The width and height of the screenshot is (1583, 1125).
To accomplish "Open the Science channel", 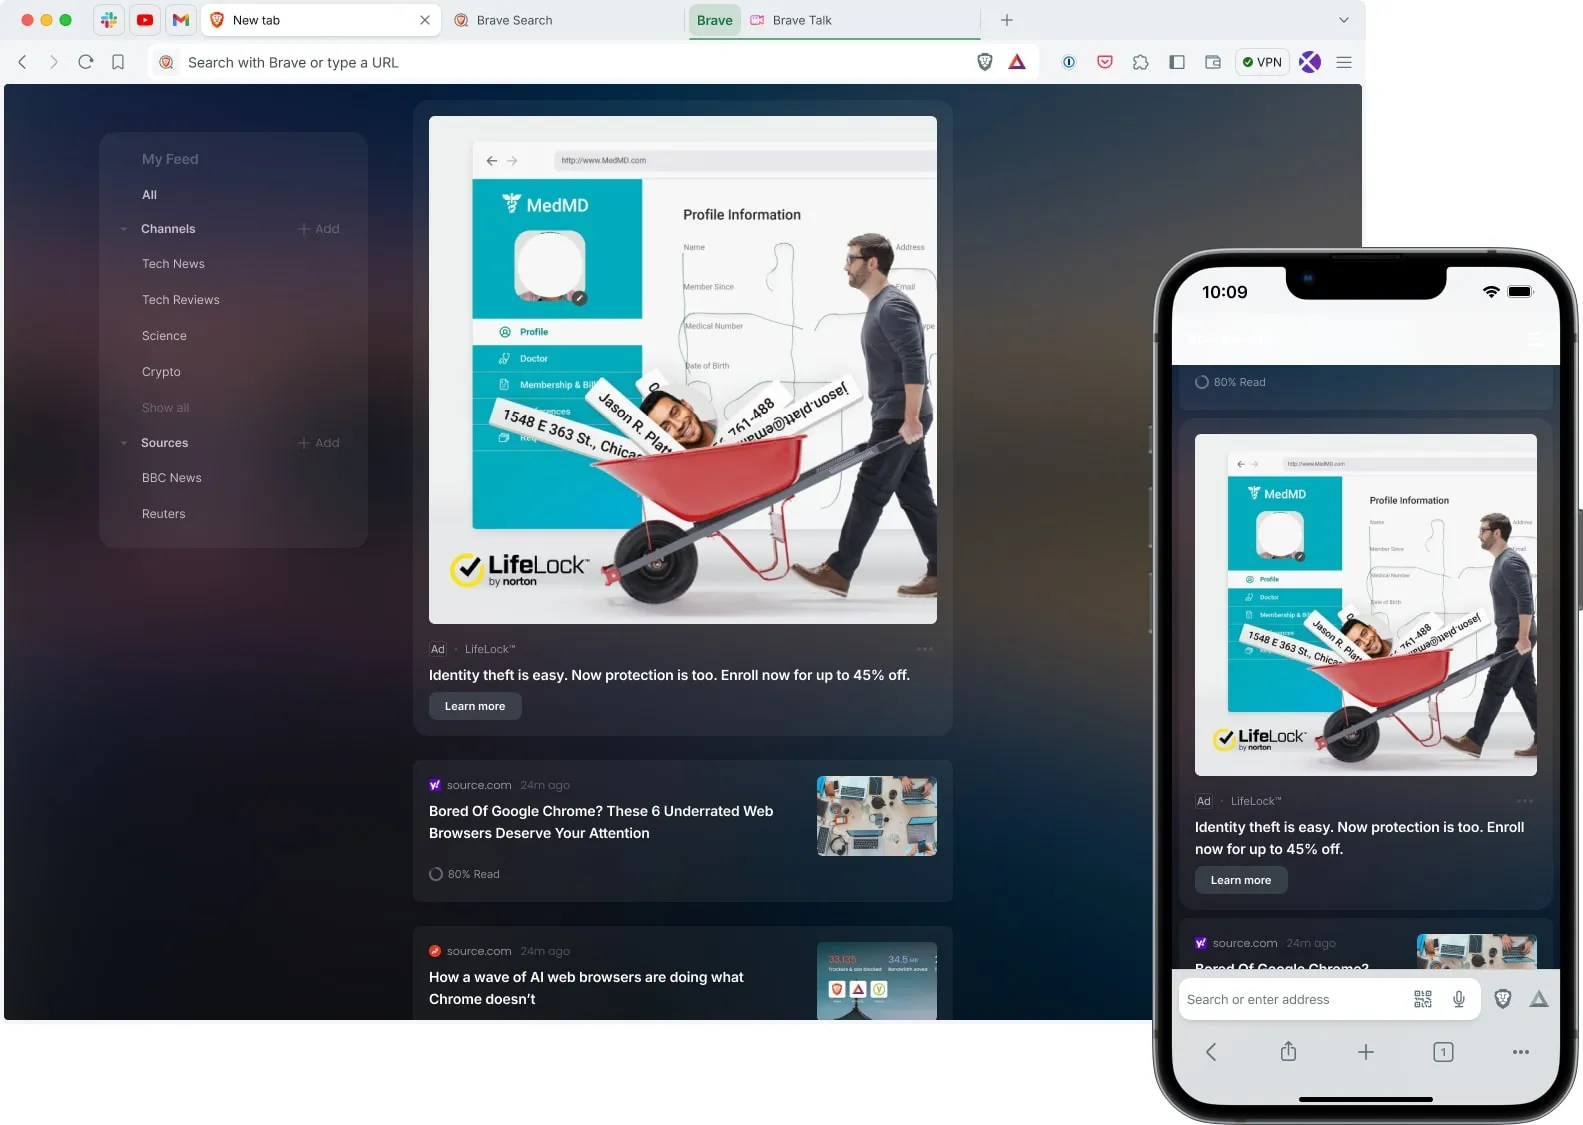I will pos(164,336).
